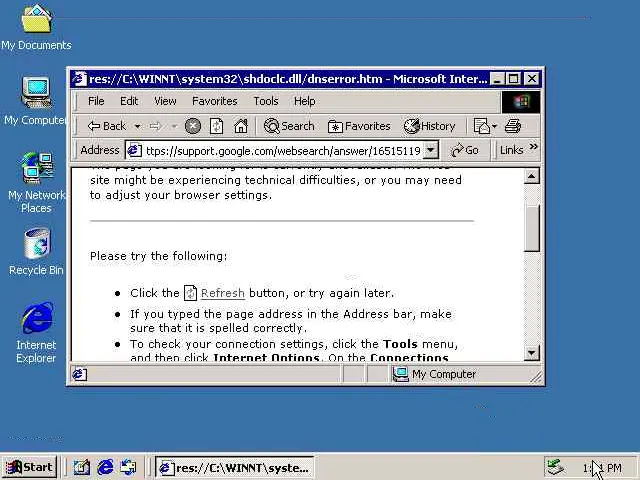640x480 pixels.
Task: Click the network tray icon
Action: (x=555, y=467)
